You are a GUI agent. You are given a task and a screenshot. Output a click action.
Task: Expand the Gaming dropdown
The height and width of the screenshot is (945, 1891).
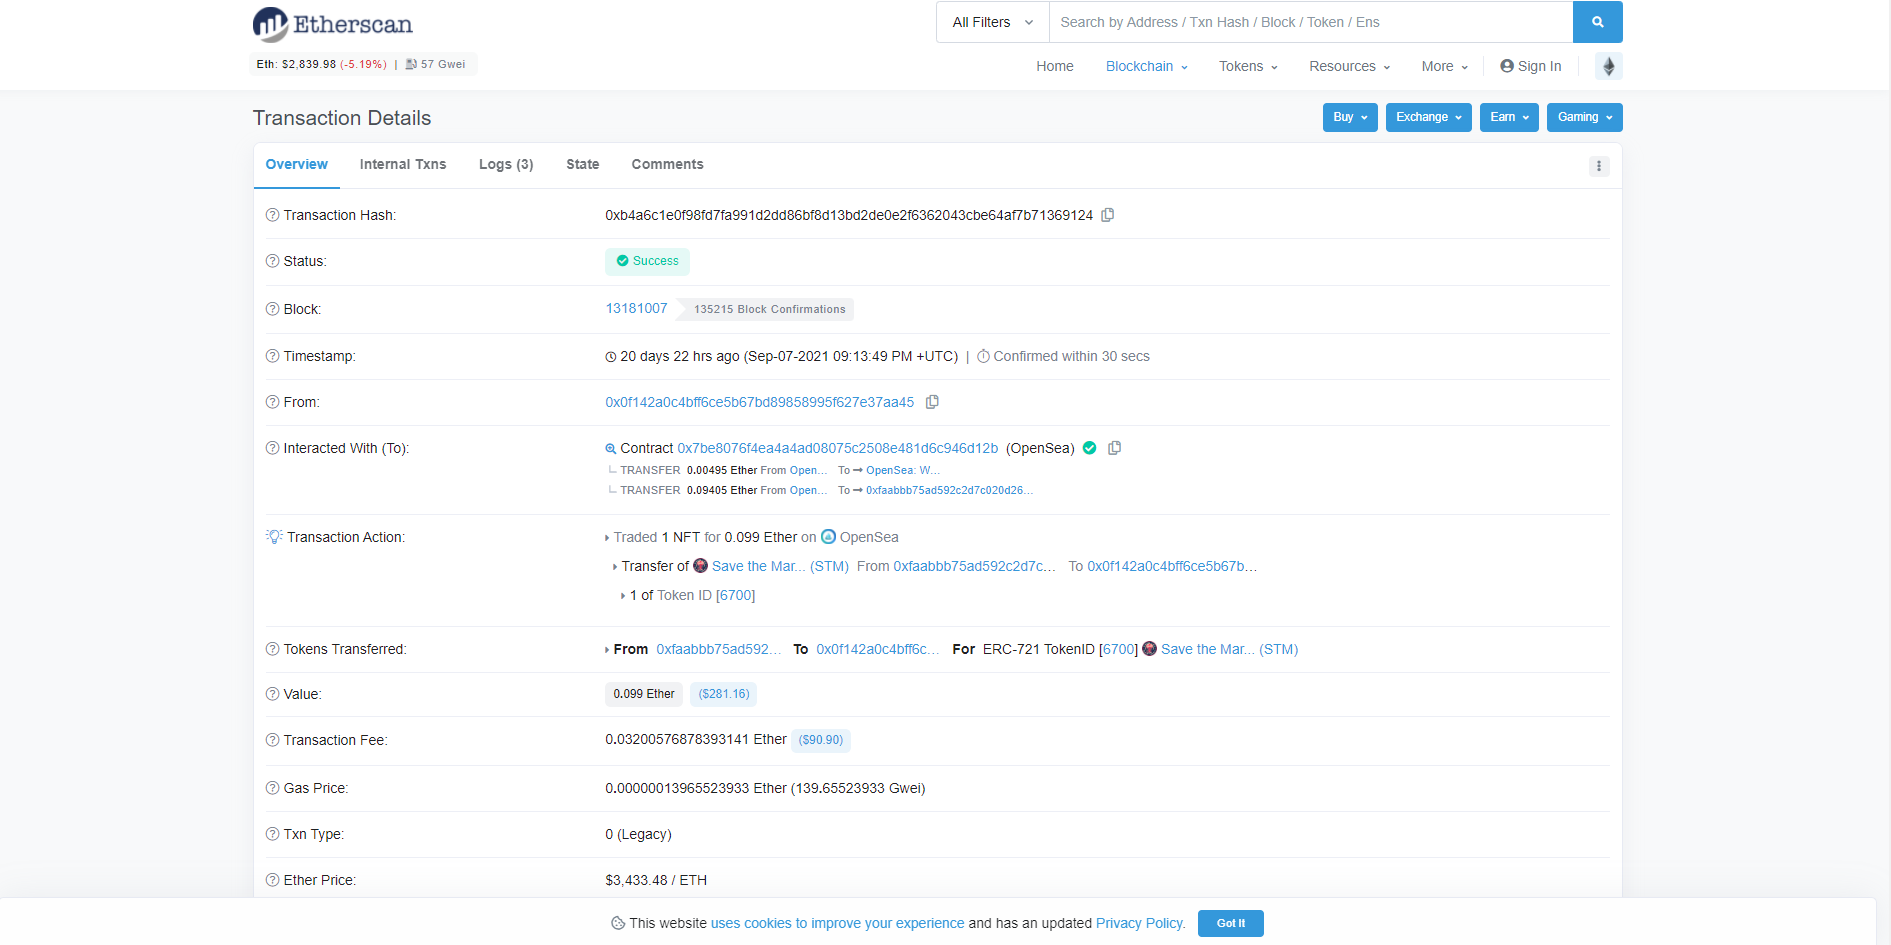click(1584, 117)
